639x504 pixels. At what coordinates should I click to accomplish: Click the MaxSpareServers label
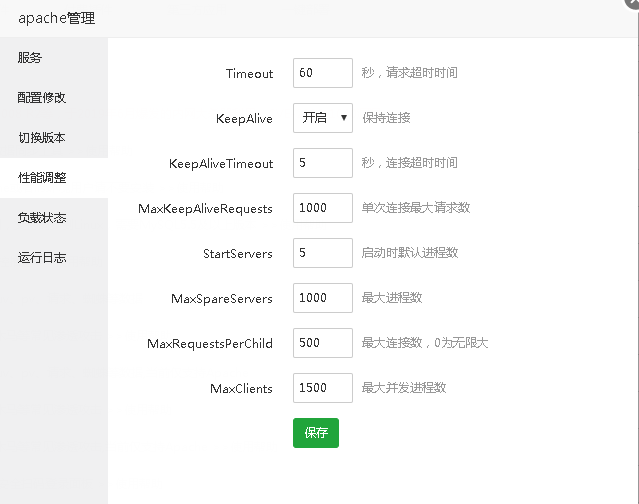point(222,299)
